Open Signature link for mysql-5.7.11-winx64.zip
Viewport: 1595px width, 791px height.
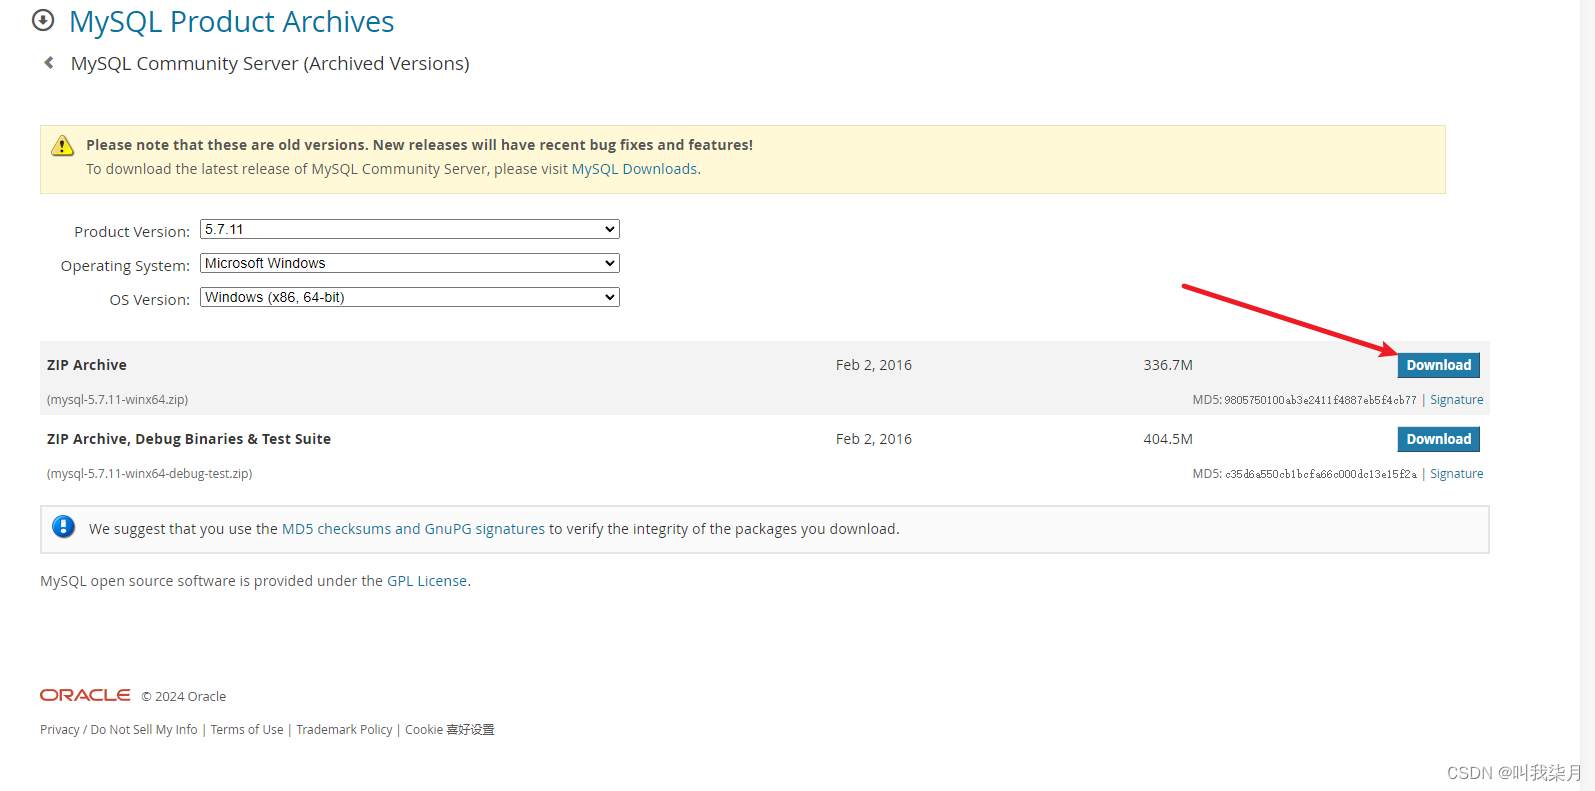(x=1456, y=400)
